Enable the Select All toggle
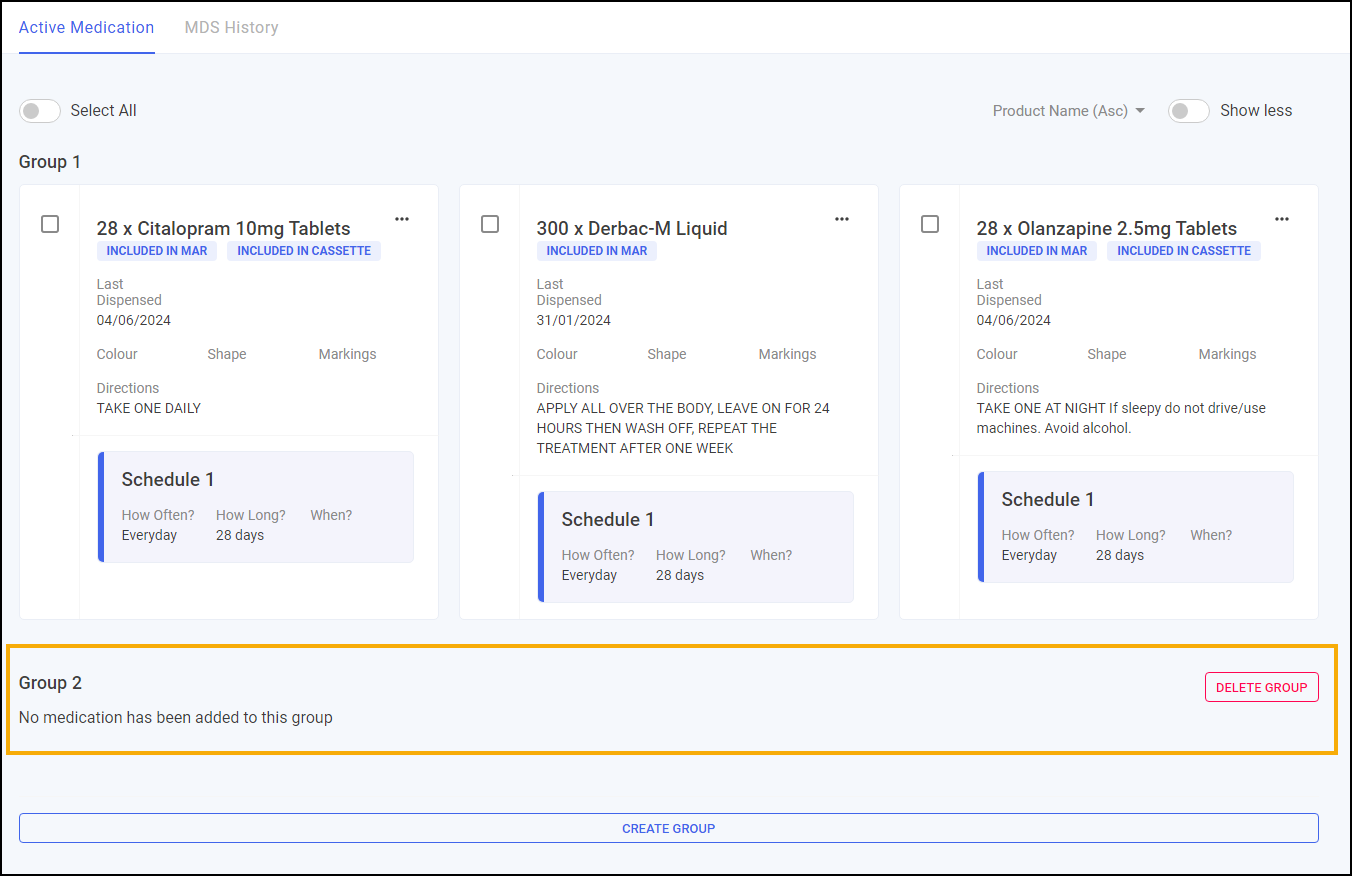 pyautogui.click(x=40, y=111)
